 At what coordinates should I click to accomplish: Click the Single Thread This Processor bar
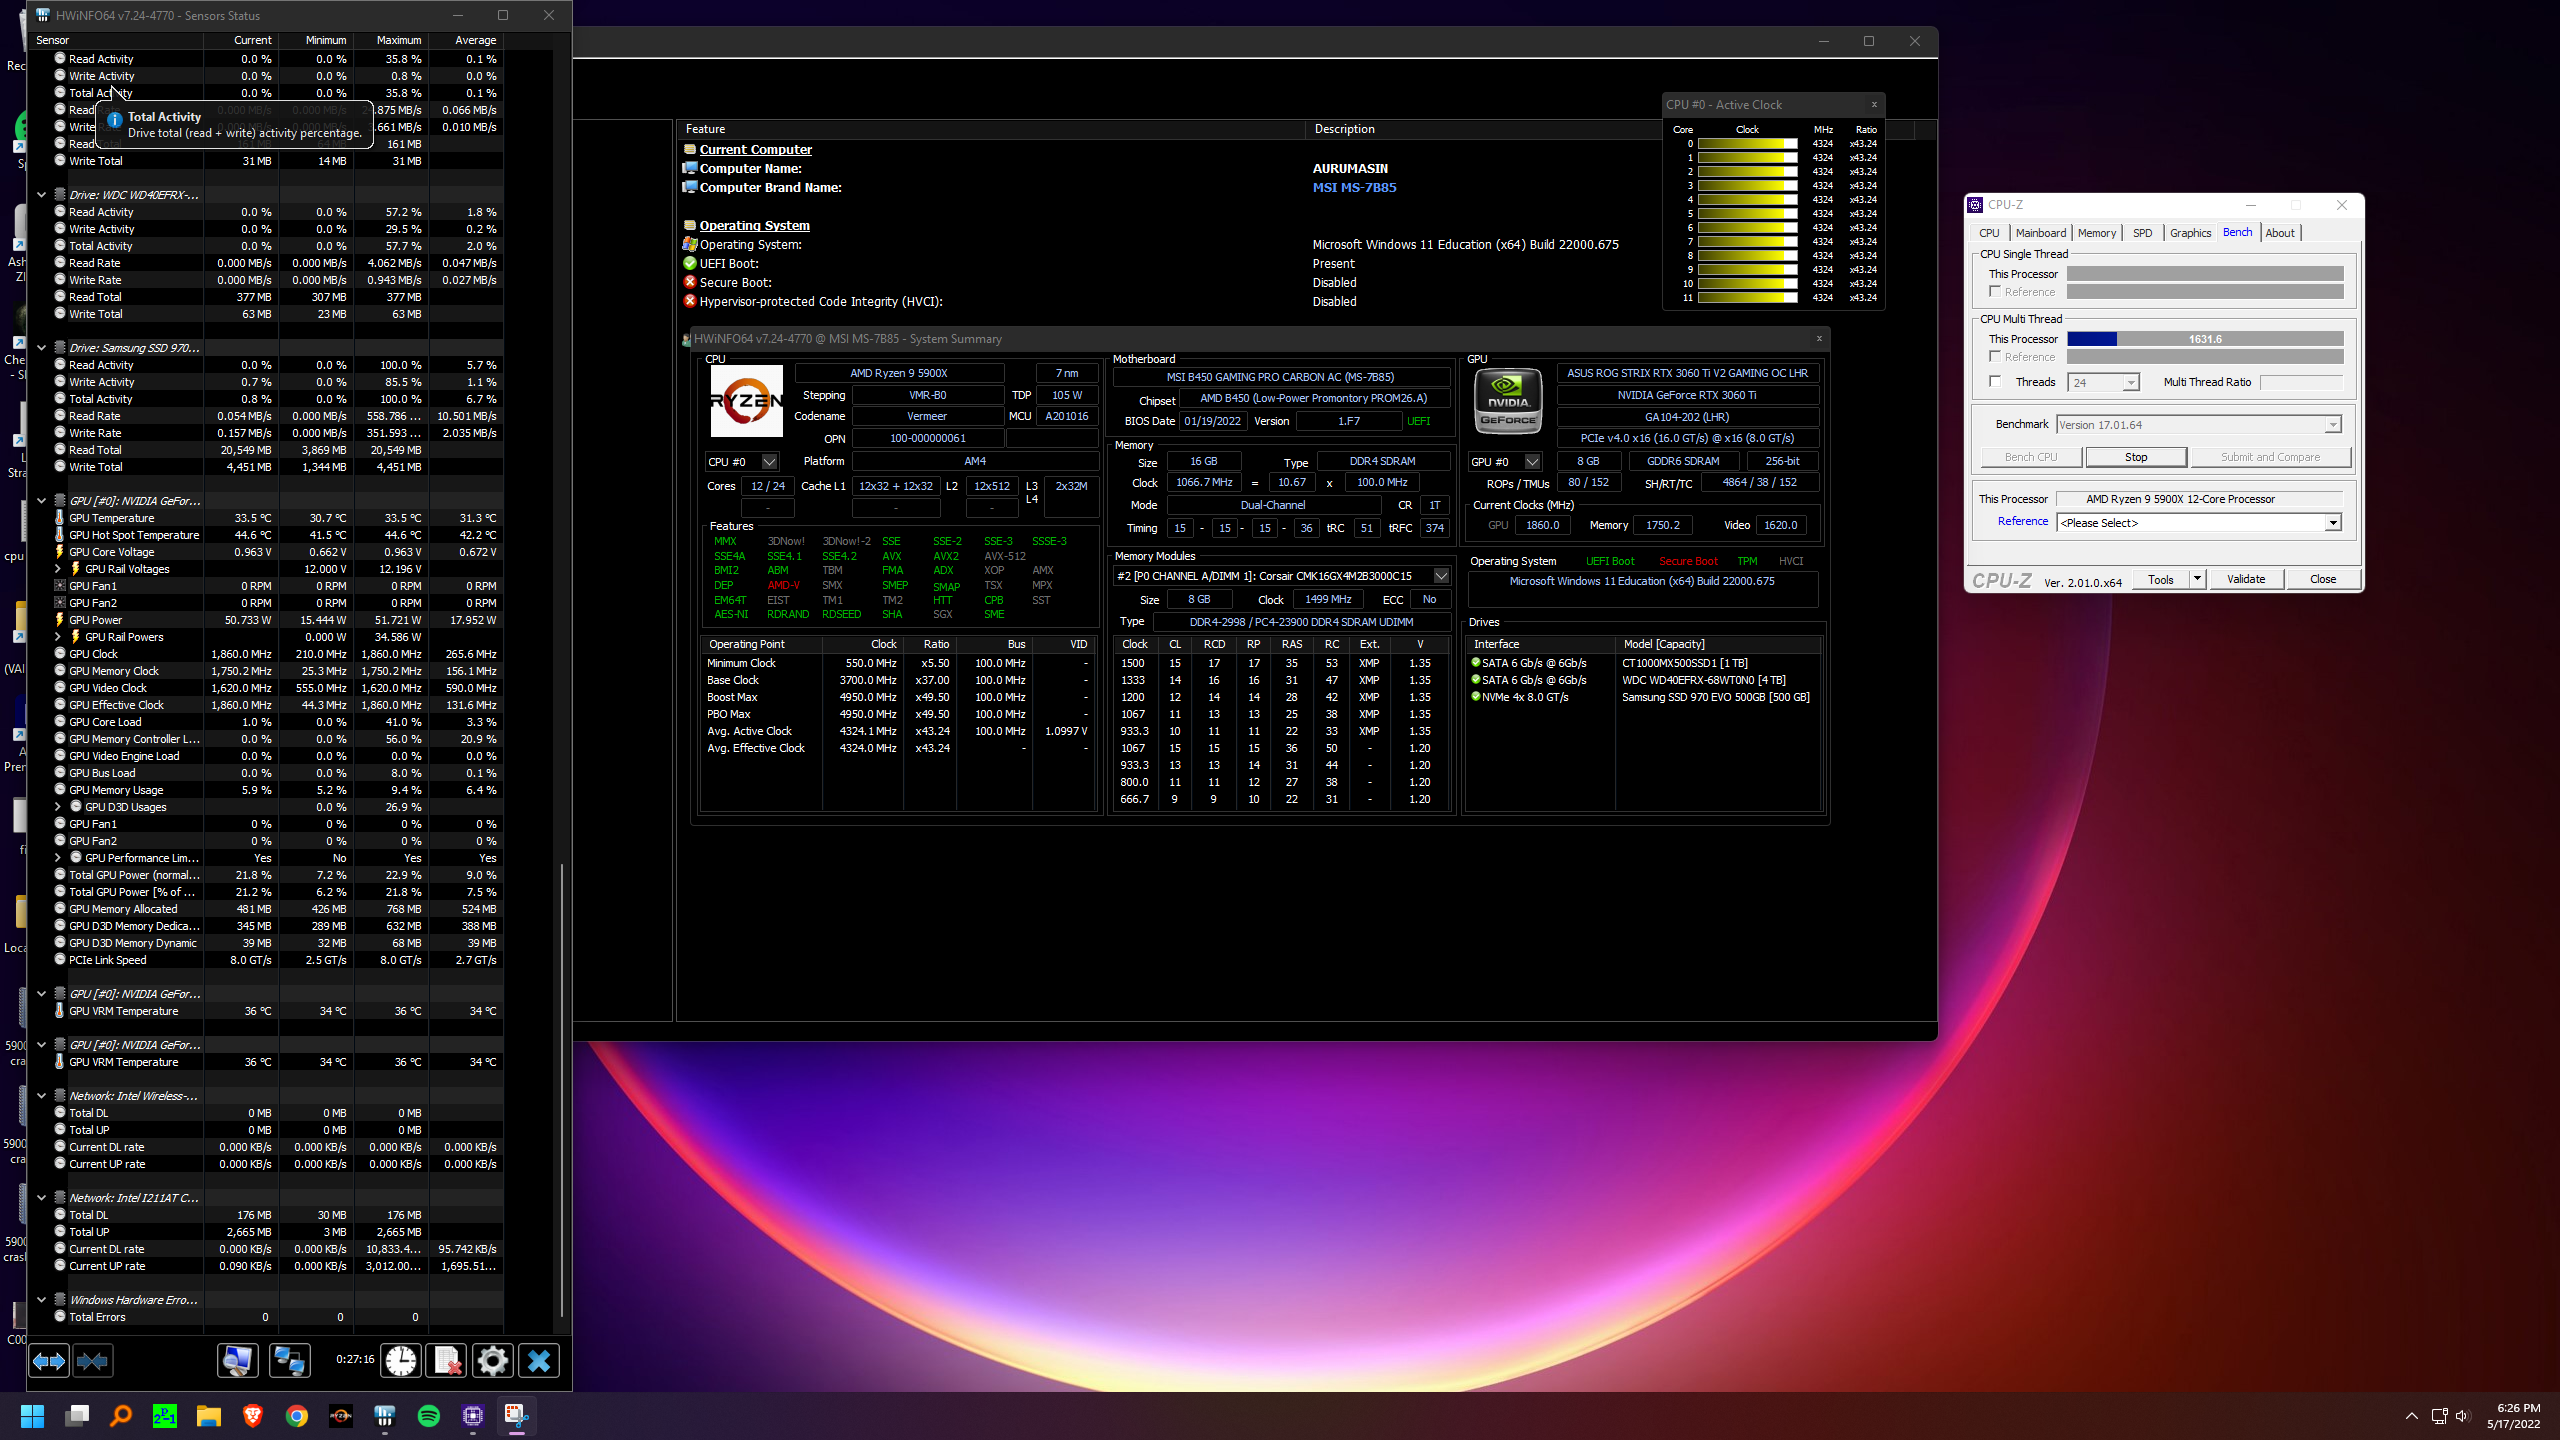tap(2205, 274)
